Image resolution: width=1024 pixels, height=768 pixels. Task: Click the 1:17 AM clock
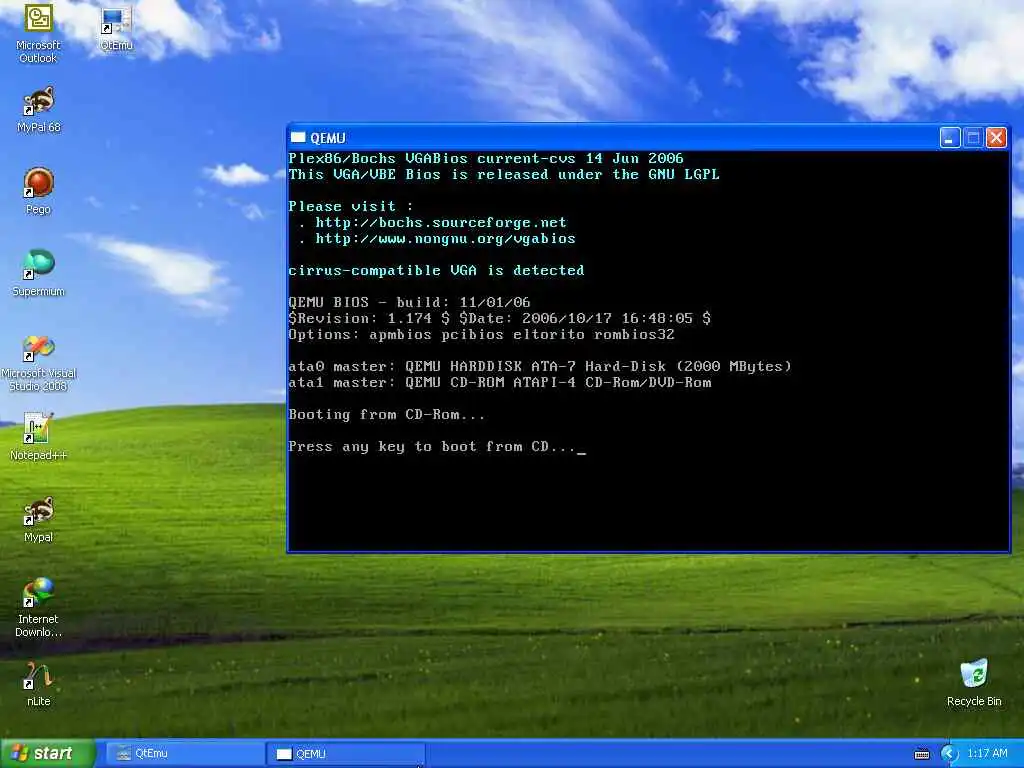[987, 754]
